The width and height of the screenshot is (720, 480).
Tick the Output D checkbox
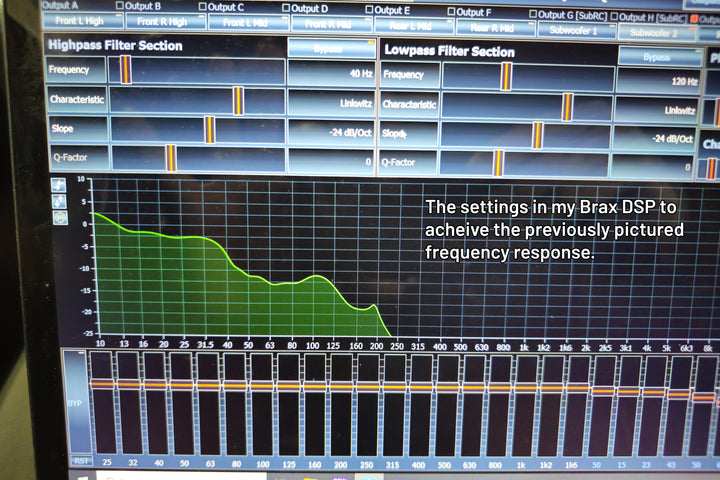click(286, 8)
